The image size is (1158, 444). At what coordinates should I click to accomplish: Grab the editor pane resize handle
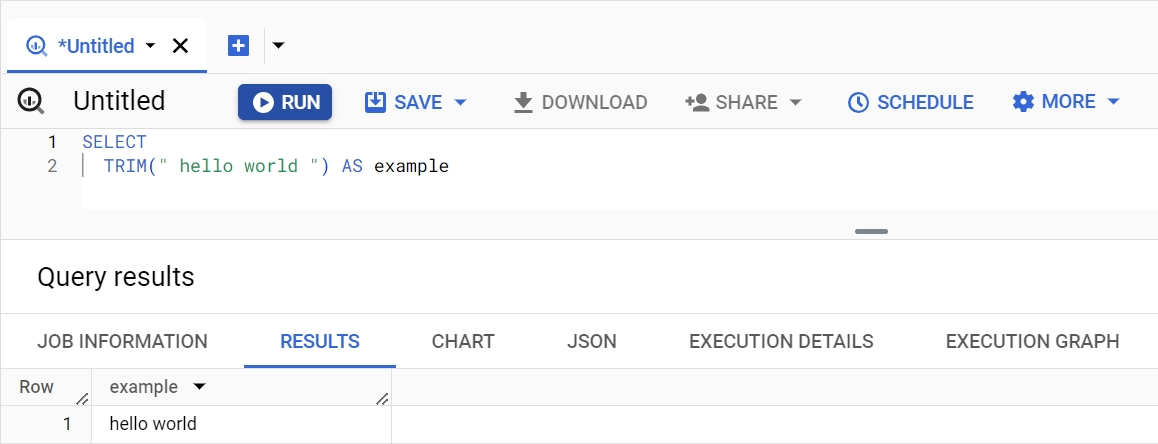coord(871,231)
